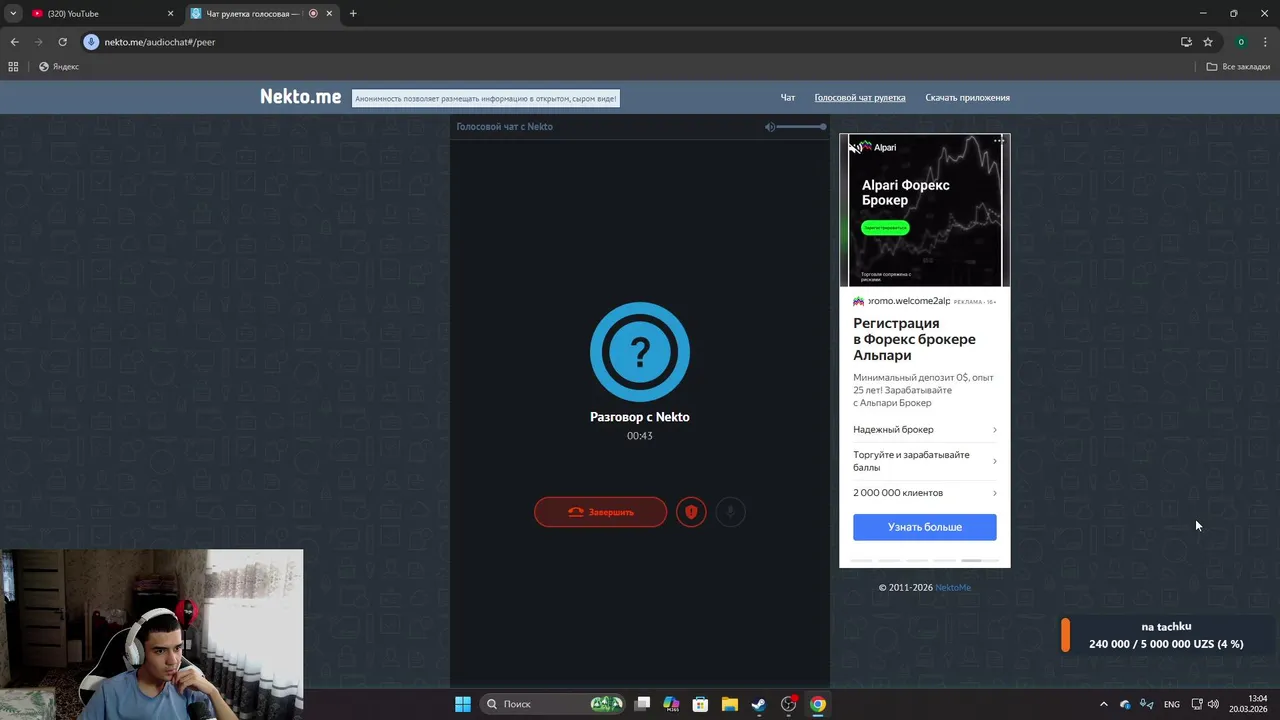Click green register button in Alpari ad
The image size is (1280, 720).
pos(885,228)
